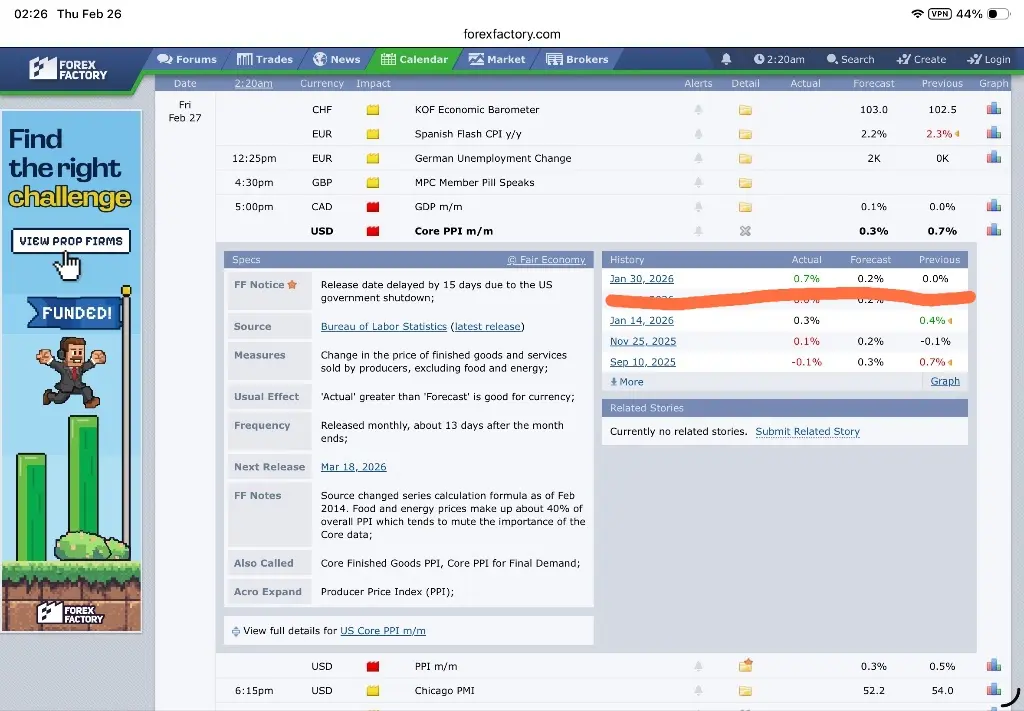Open the Forex Factory logo home link
1024x711 pixels.
(68, 69)
